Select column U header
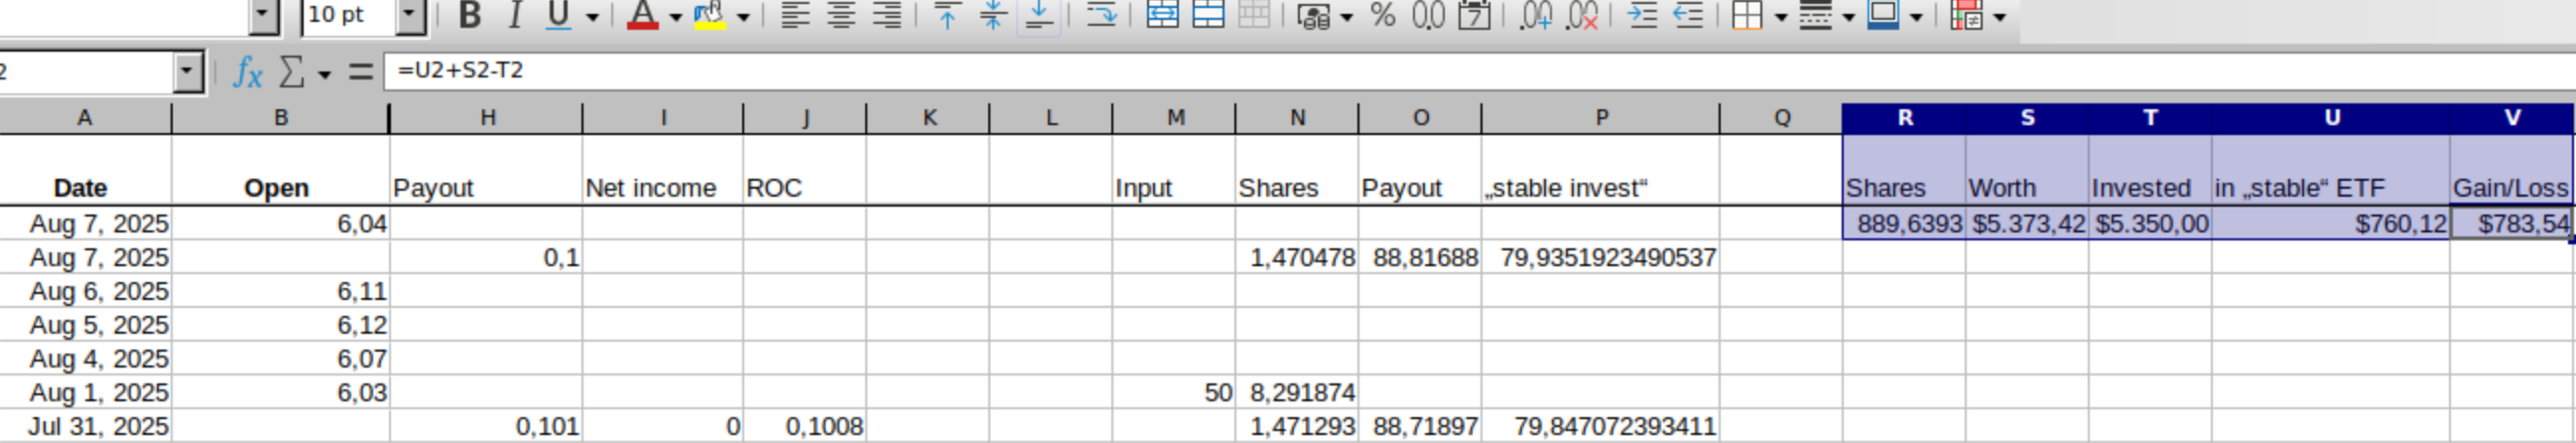2576x443 pixels. pyautogui.click(x=2331, y=118)
